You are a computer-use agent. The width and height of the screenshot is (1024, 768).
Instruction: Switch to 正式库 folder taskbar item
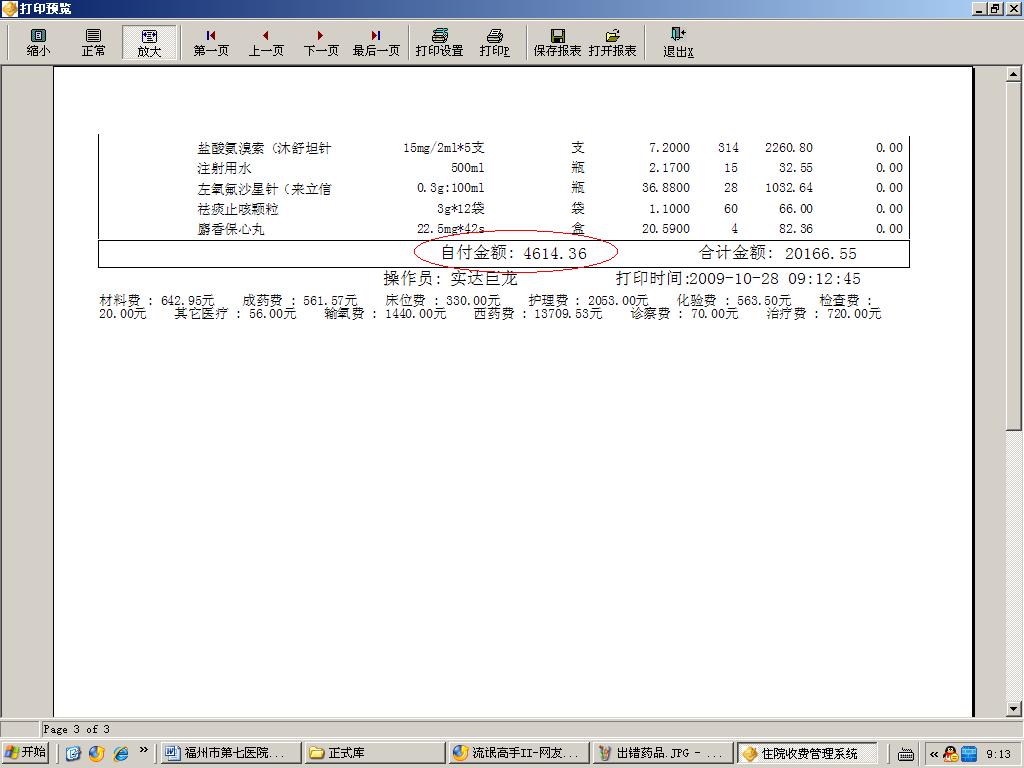pyautogui.click(x=375, y=753)
